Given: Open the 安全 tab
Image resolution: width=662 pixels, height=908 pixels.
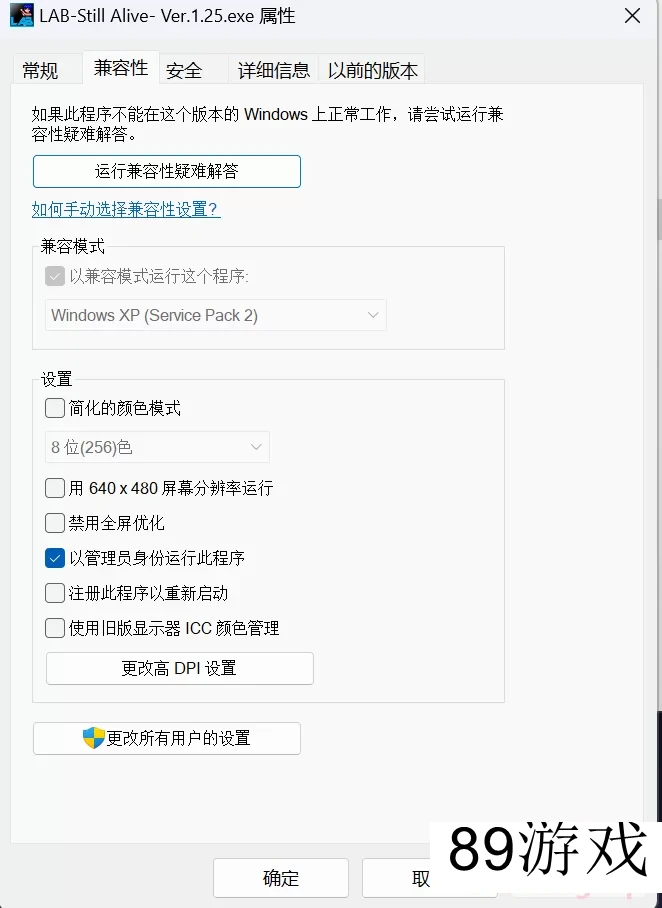Looking at the screenshot, I should (x=184, y=70).
